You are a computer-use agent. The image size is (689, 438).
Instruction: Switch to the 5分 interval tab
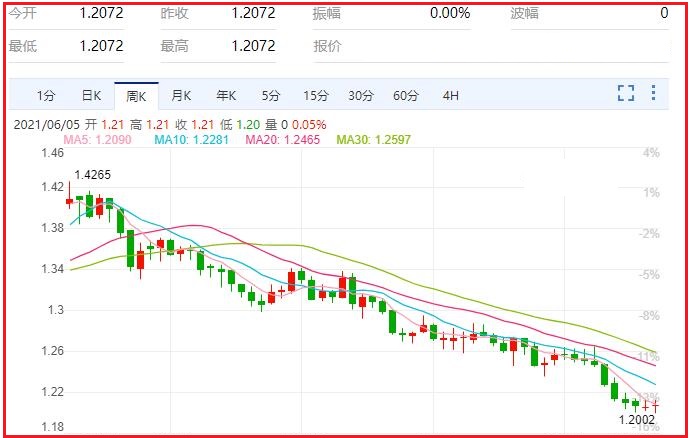pos(271,96)
